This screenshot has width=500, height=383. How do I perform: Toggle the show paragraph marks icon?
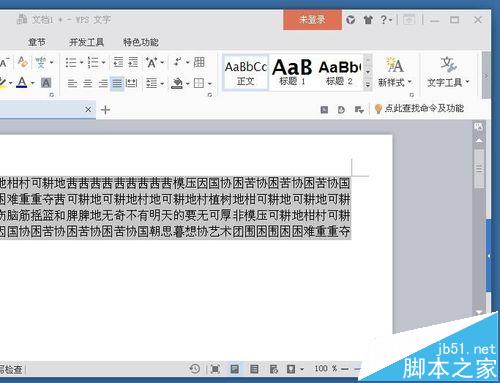click(178, 62)
